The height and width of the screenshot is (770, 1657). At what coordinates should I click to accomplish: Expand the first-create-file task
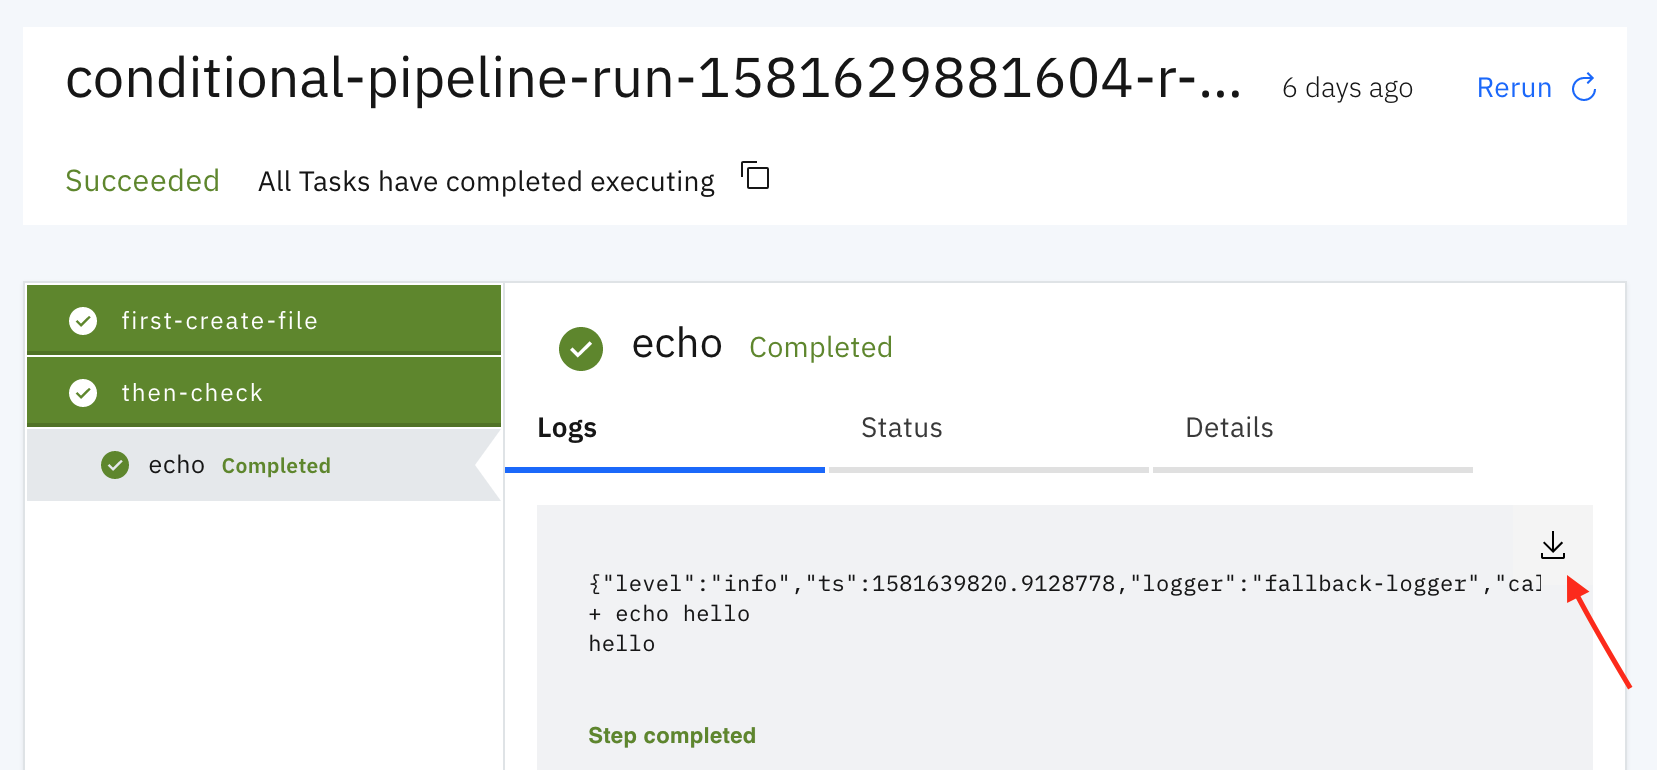point(264,320)
